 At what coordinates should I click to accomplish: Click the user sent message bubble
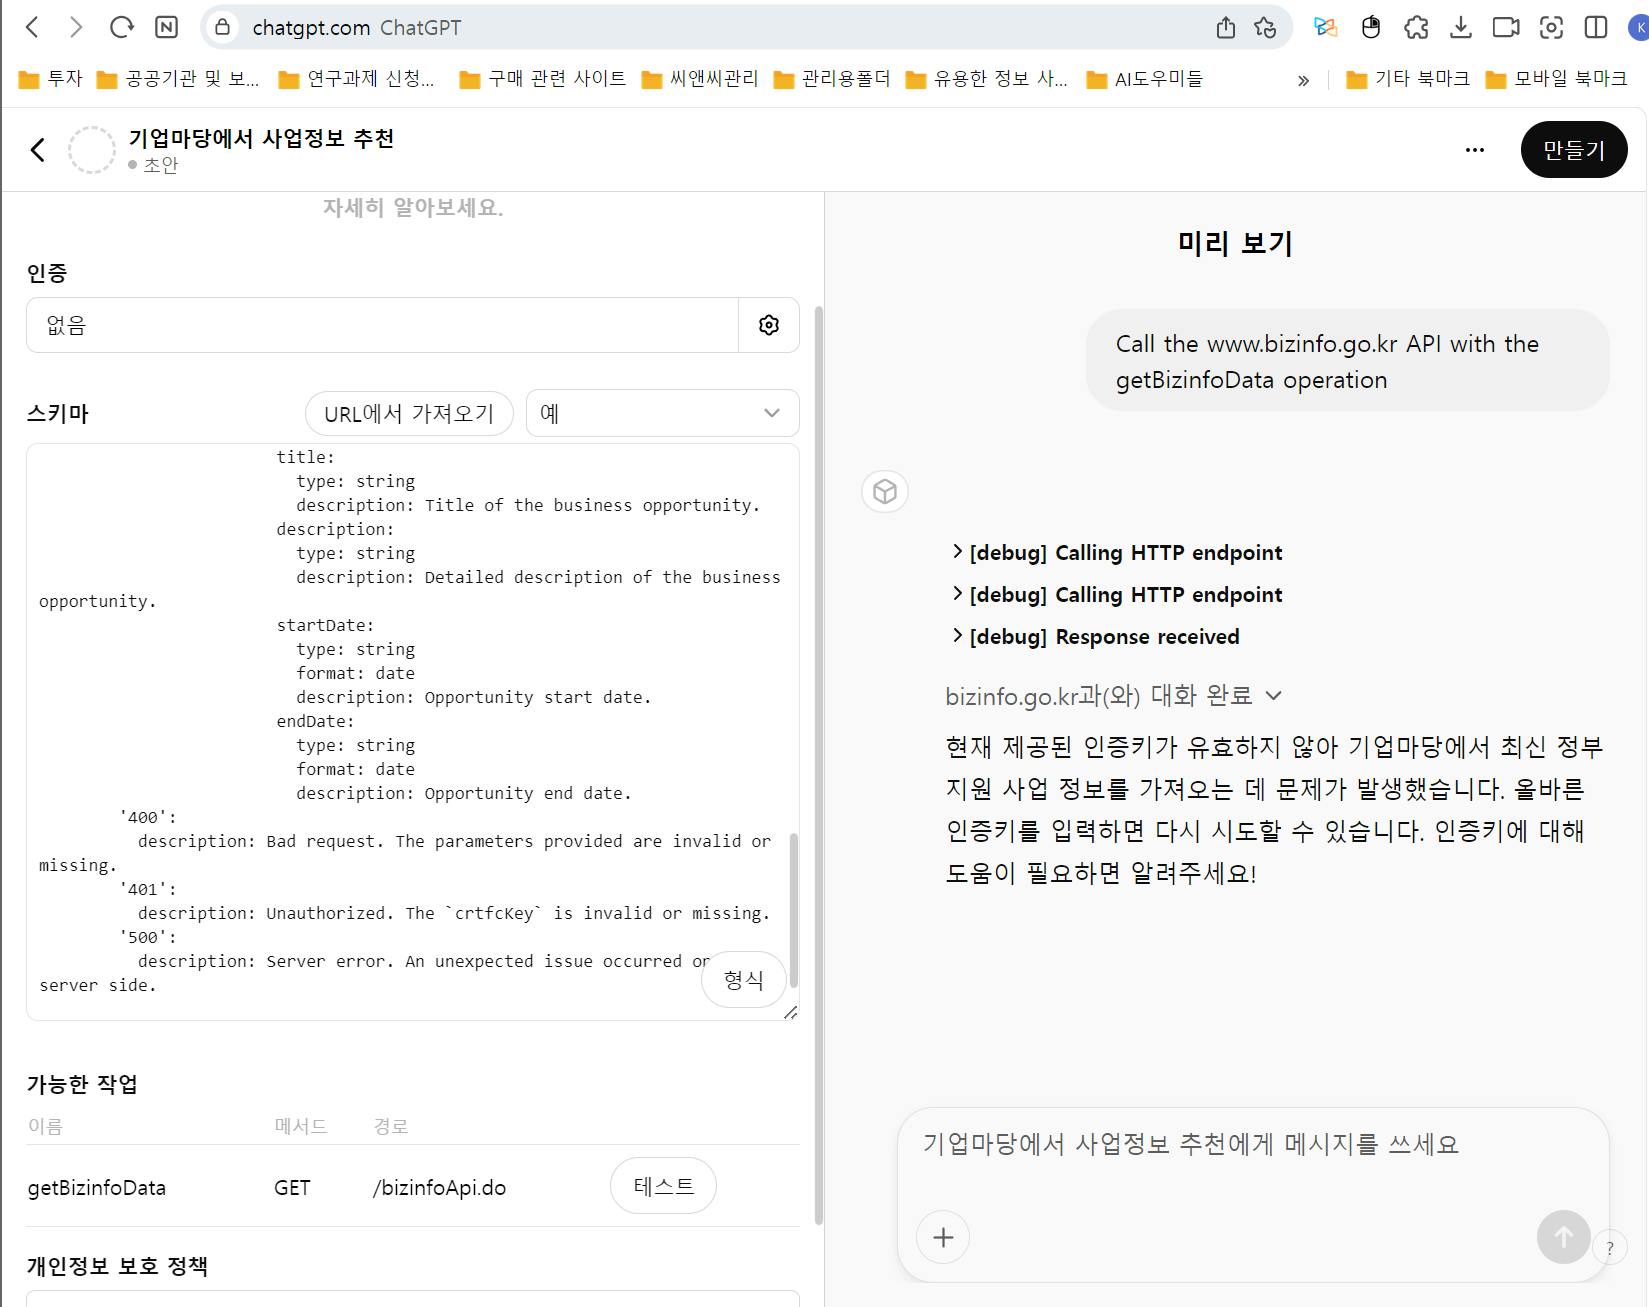tap(1348, 361)
